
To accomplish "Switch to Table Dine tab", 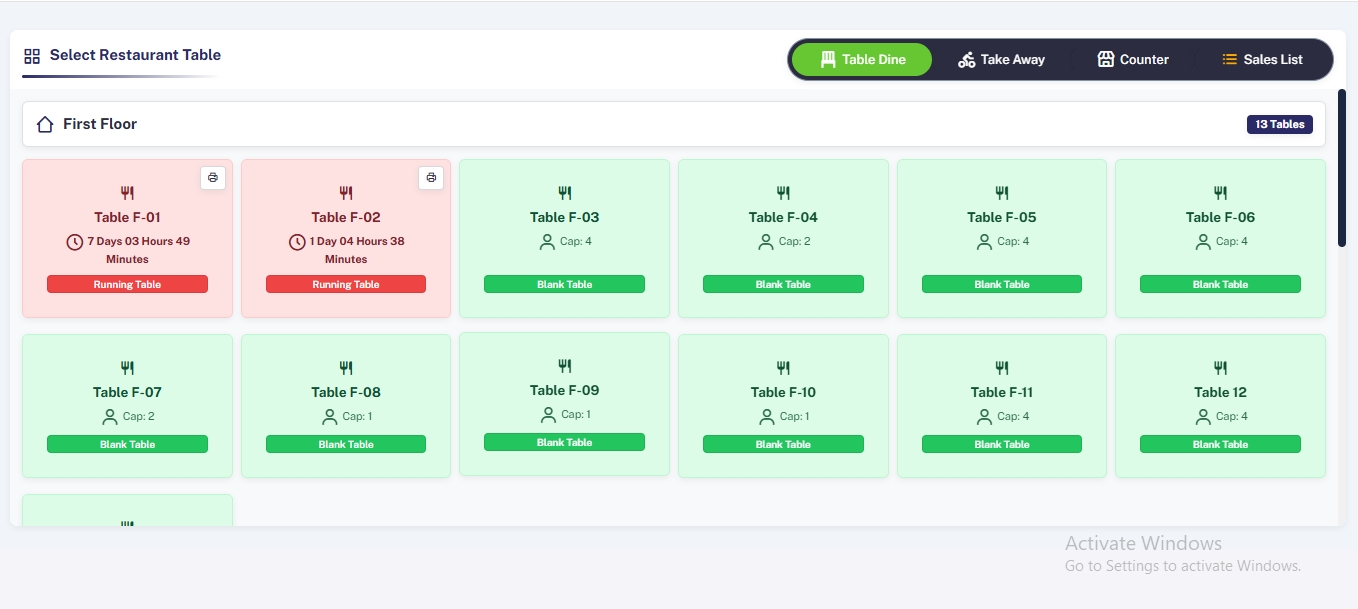I will (x=862, y=60).
